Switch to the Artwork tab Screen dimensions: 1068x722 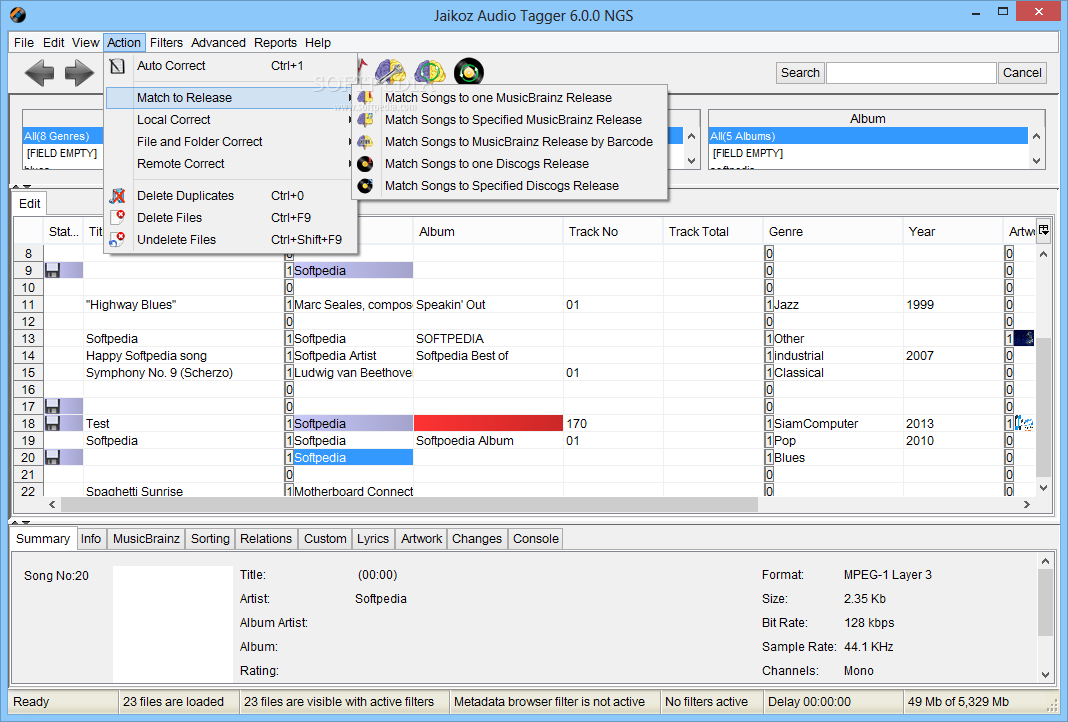[422, 539]
